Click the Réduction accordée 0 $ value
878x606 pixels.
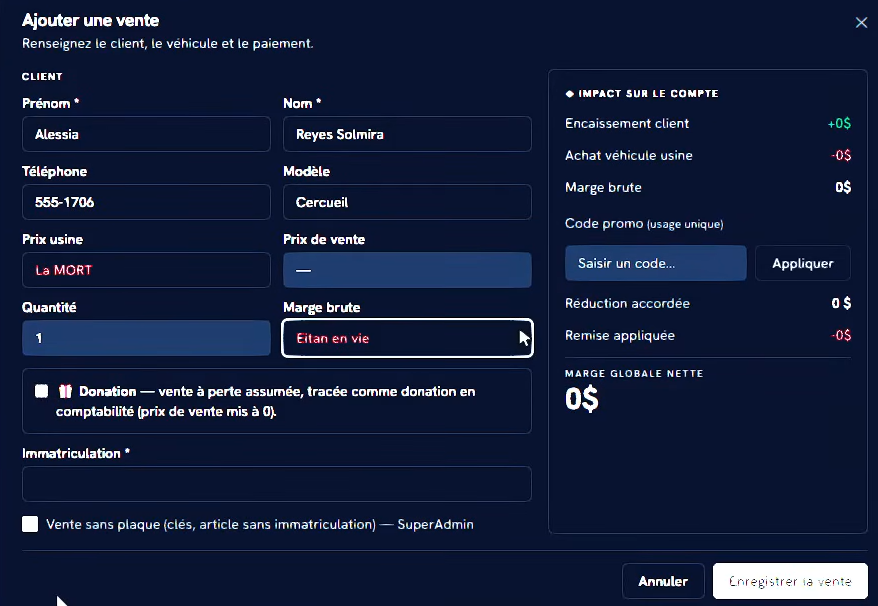(841, 303)
